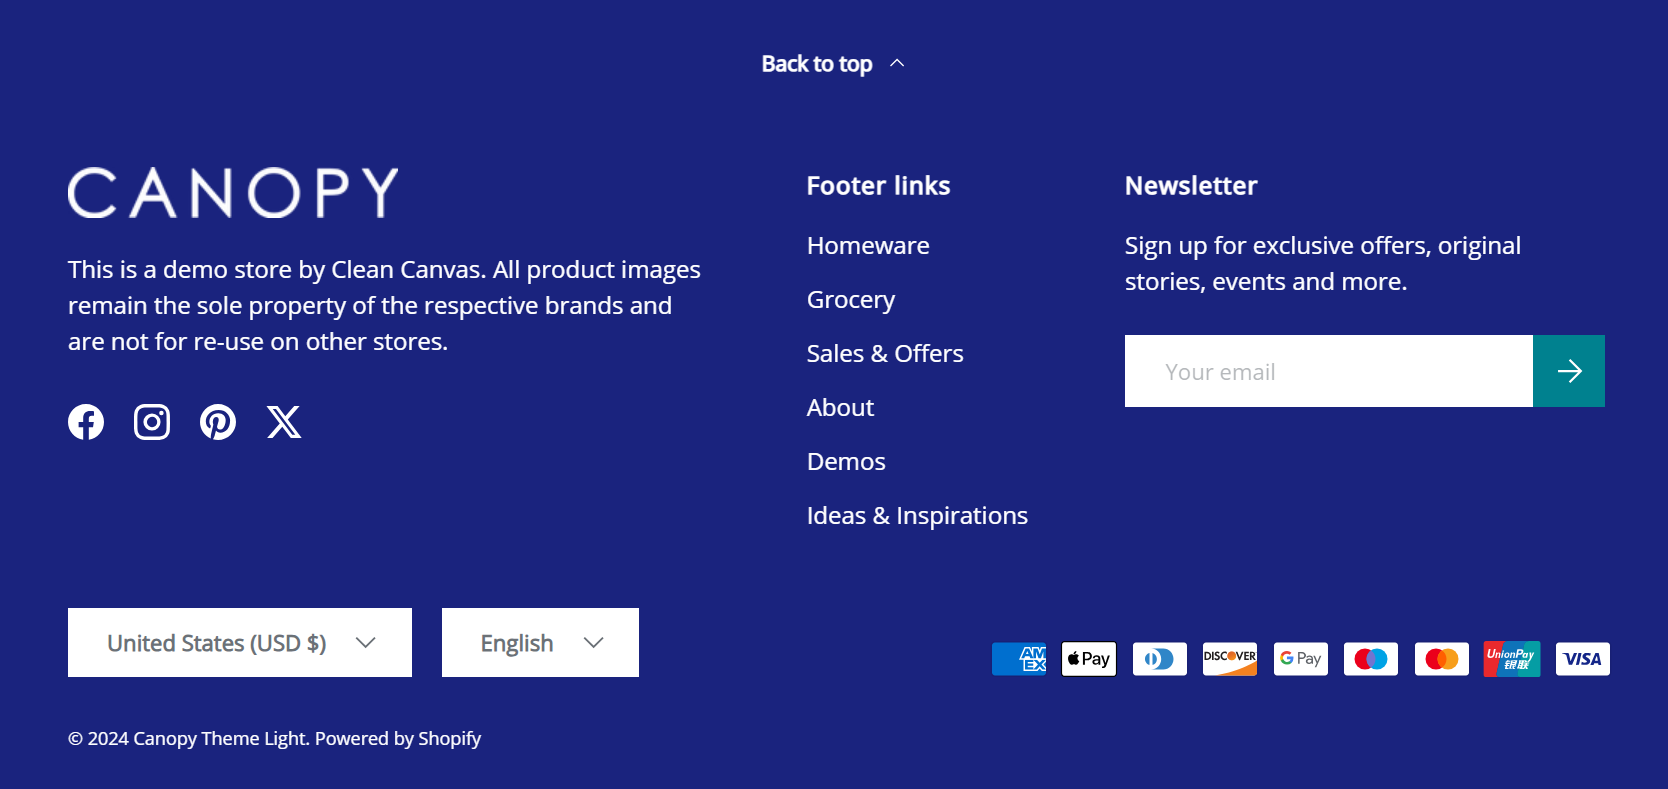Open the Grocery footer link
1668x789 pixels.
[851, 300]
